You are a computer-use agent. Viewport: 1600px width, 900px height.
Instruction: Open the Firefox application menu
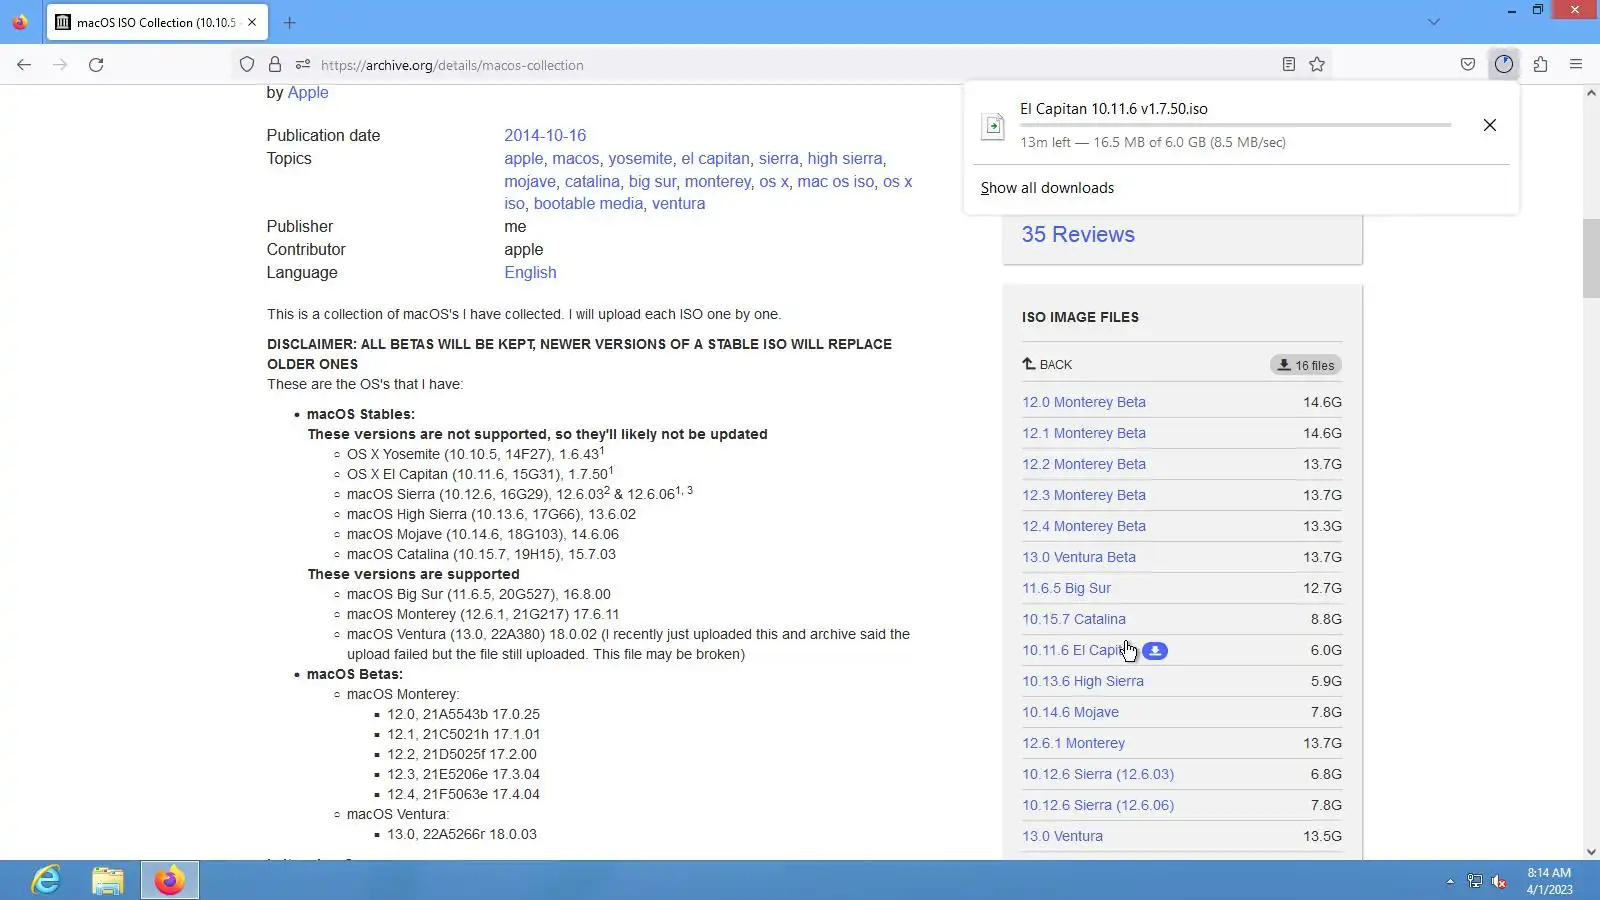coord(1576,65)
